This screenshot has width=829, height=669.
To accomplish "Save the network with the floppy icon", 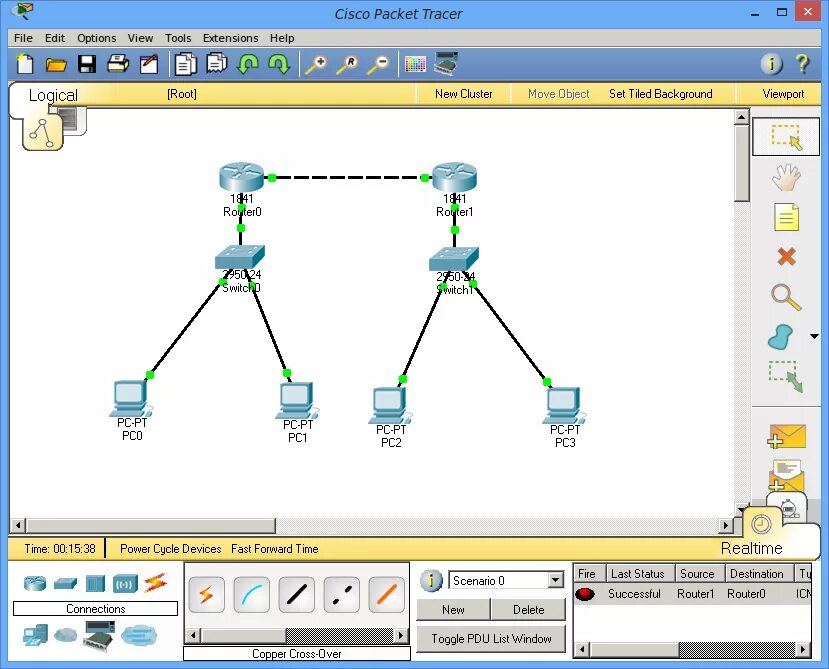I will [x=87, y=65].
